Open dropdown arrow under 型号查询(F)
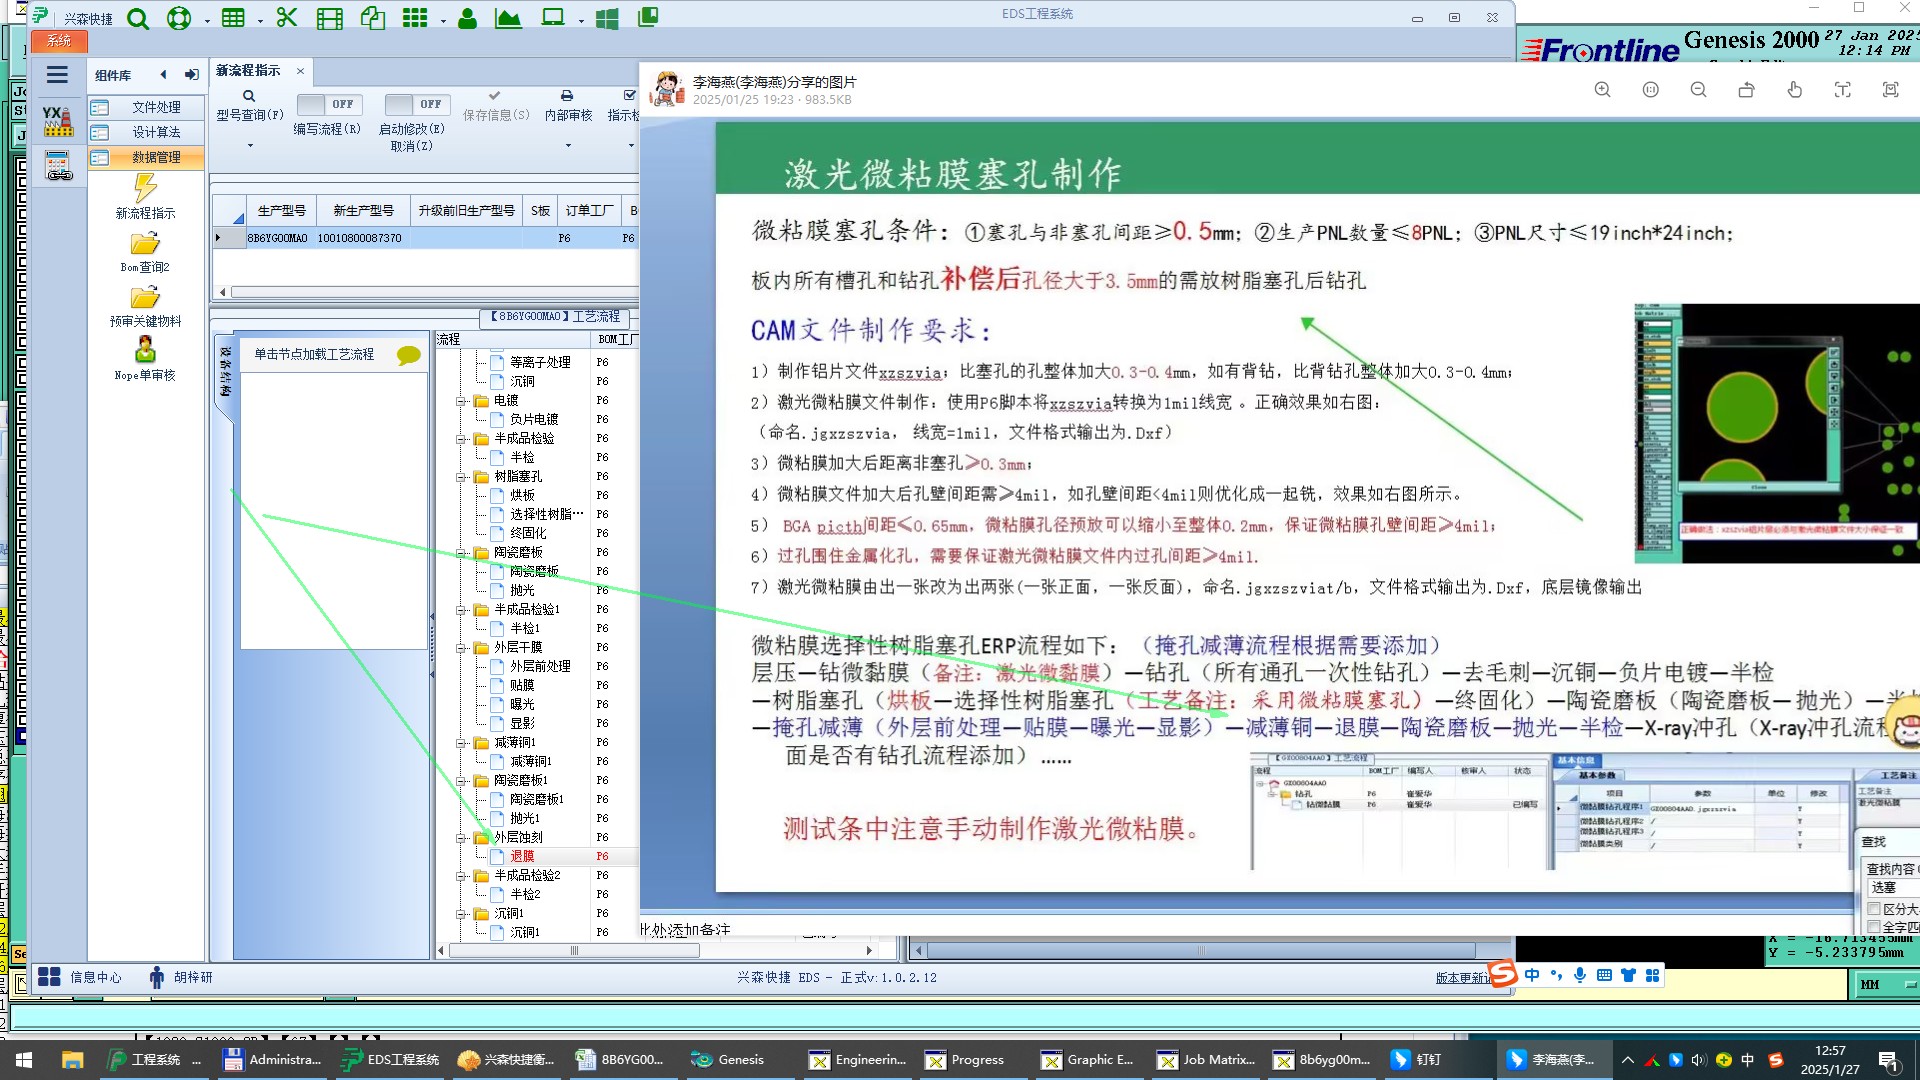The height and width of the screenshot is (1080, 1920). click(250, 146)
